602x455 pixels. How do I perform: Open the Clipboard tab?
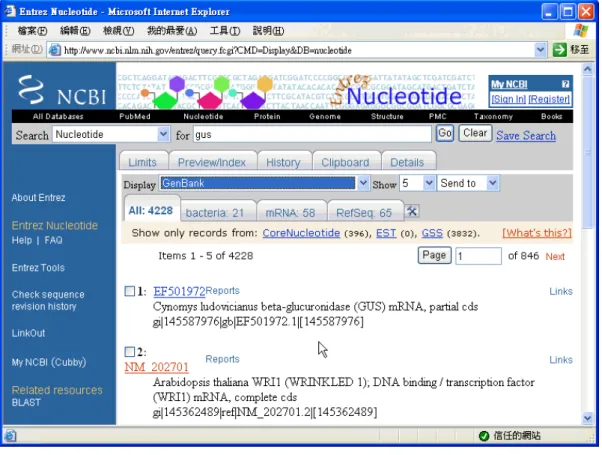(x=346, y=162)
